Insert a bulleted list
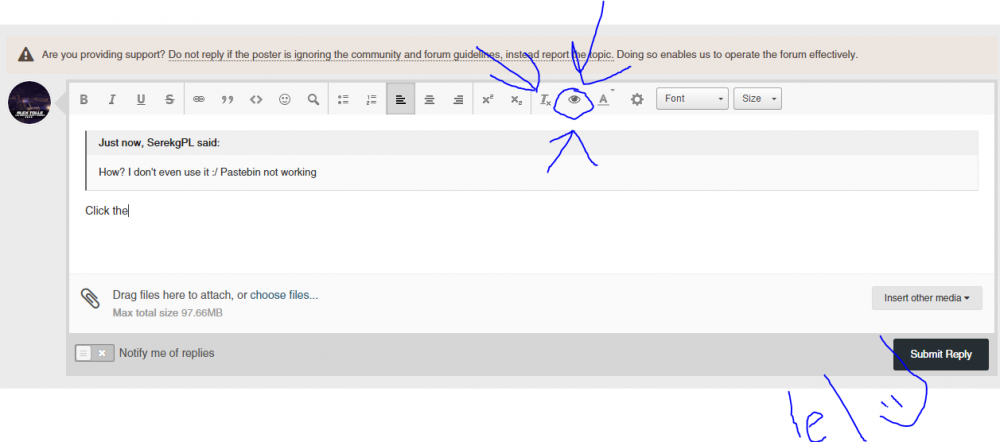This screenshot has height=442, width=1000. click(343, 99)
